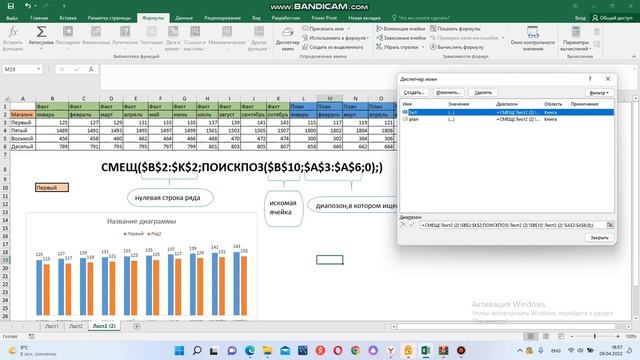Select the plan name row

pos(507,119)
